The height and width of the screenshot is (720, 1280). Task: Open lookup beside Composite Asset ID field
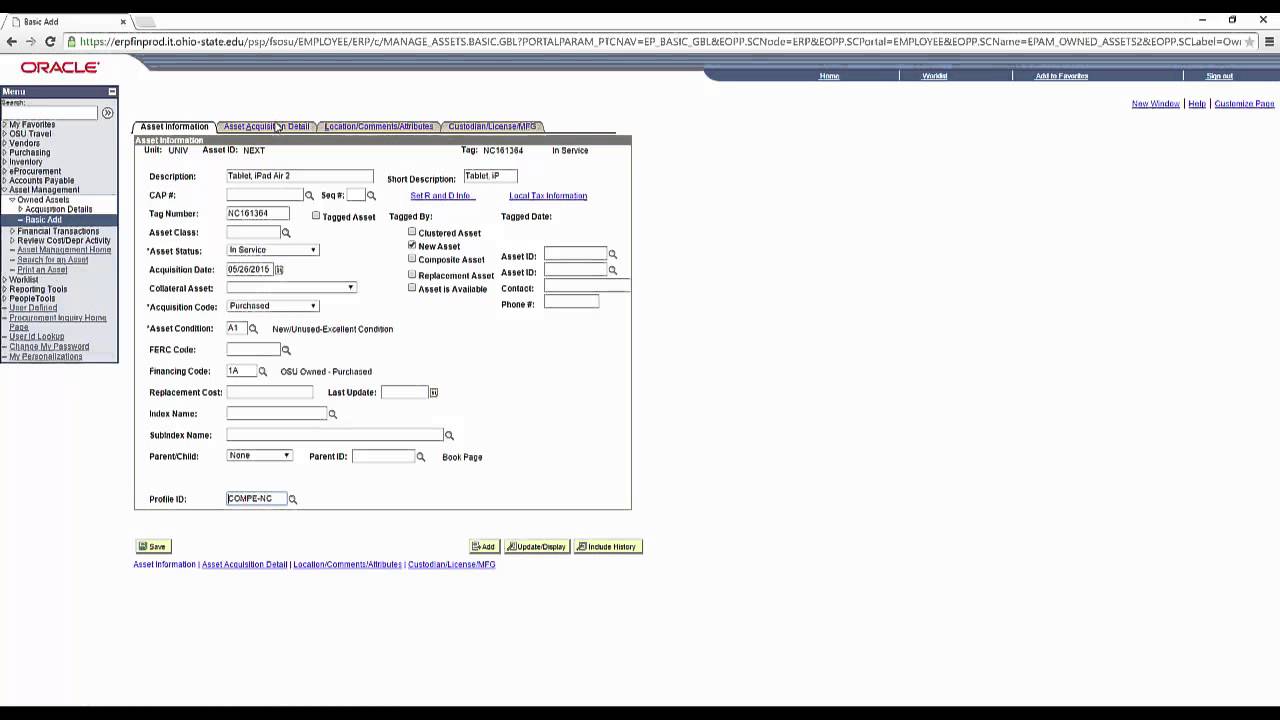tap(613, 255)
